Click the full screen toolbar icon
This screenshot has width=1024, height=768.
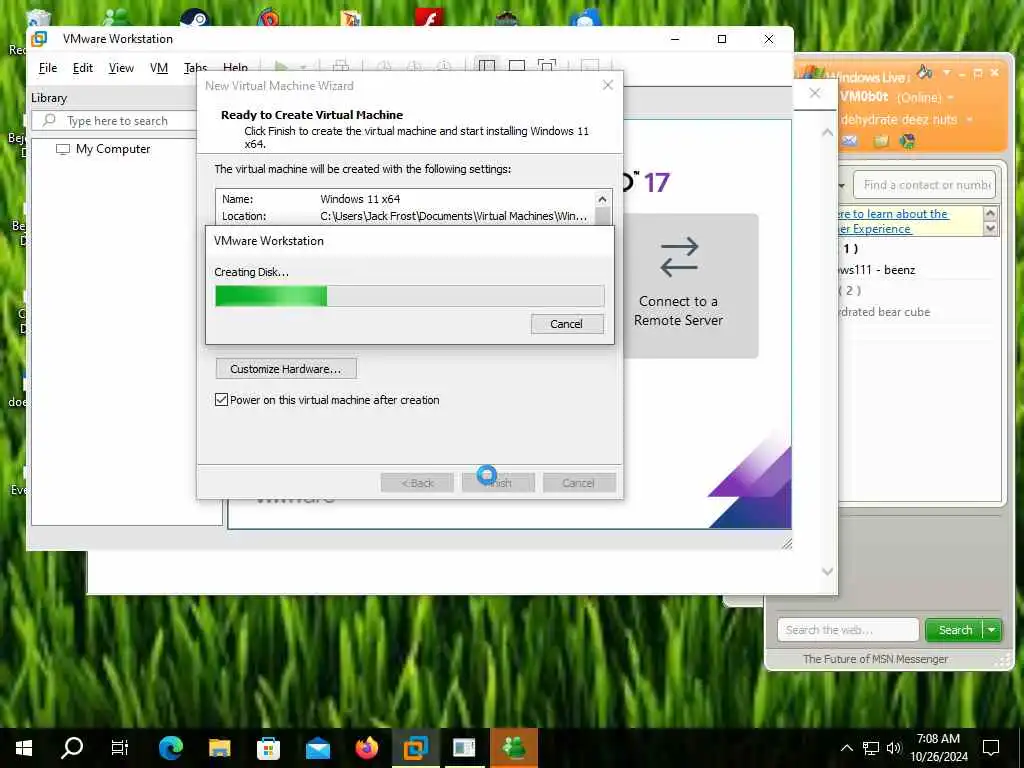tap(547, 66)
